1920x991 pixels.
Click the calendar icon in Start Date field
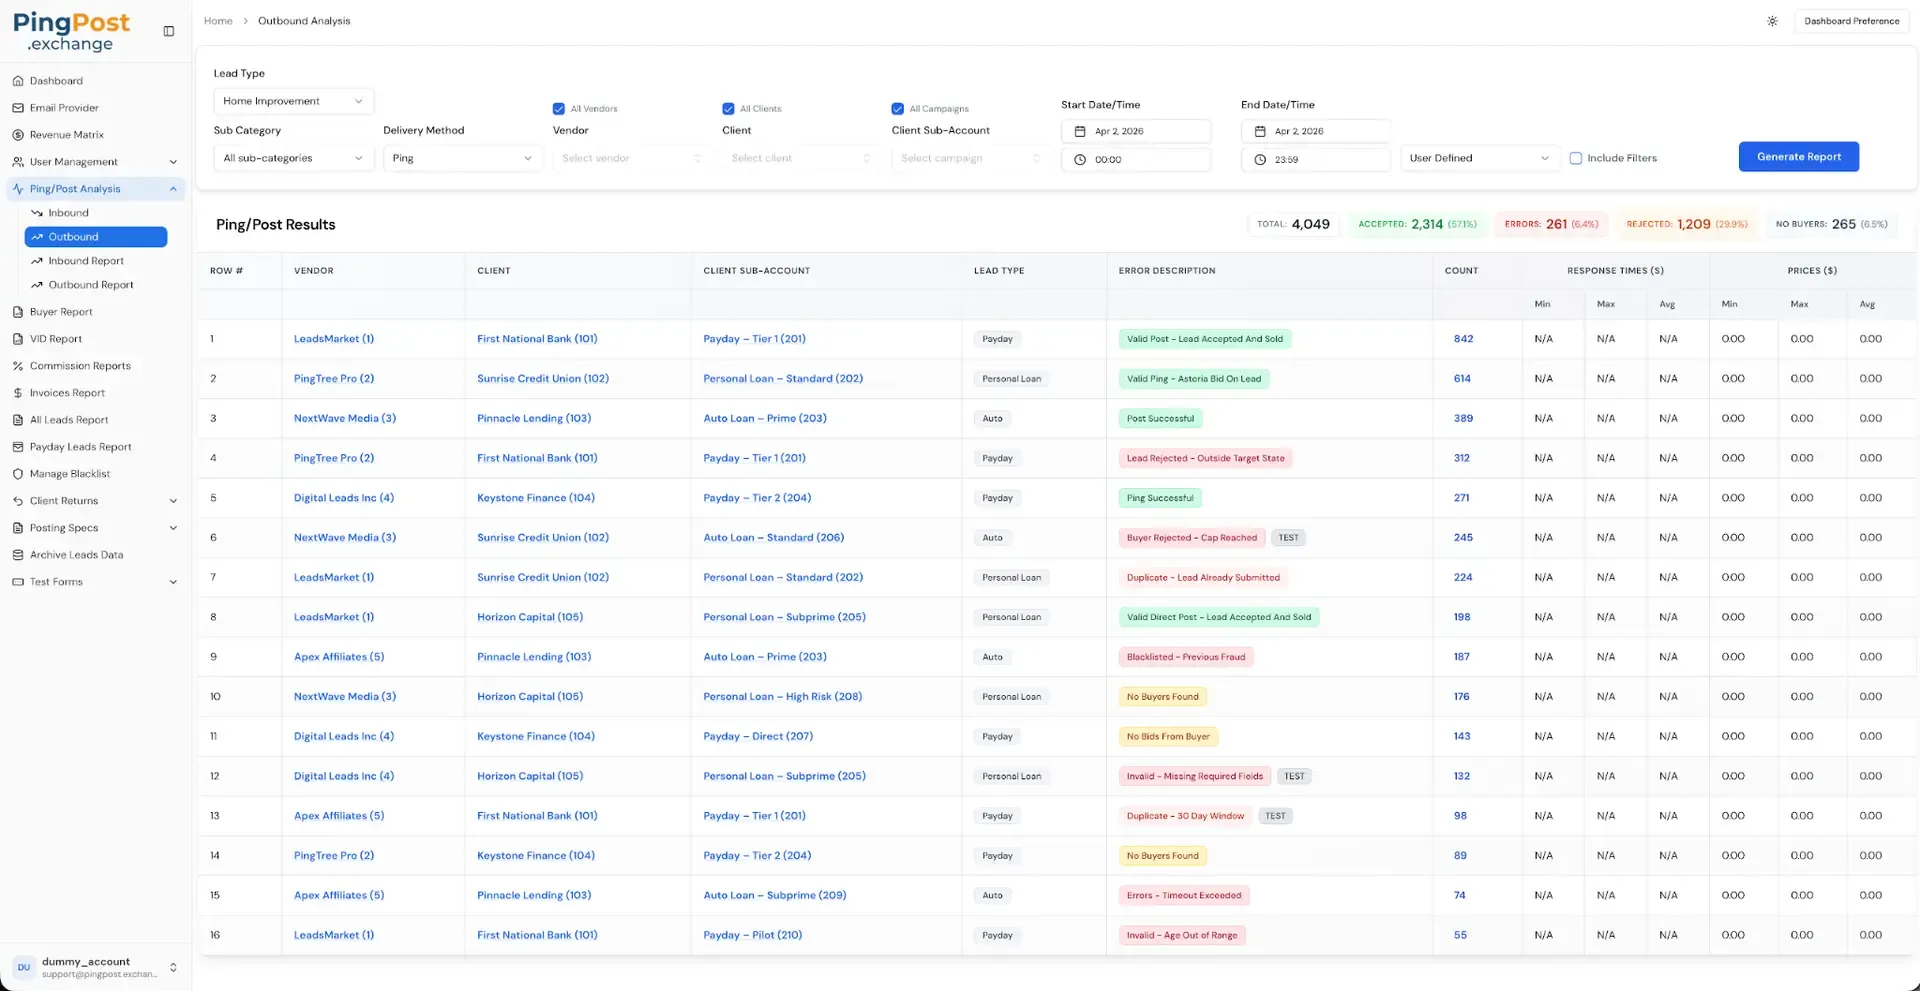pos(1080,131)
